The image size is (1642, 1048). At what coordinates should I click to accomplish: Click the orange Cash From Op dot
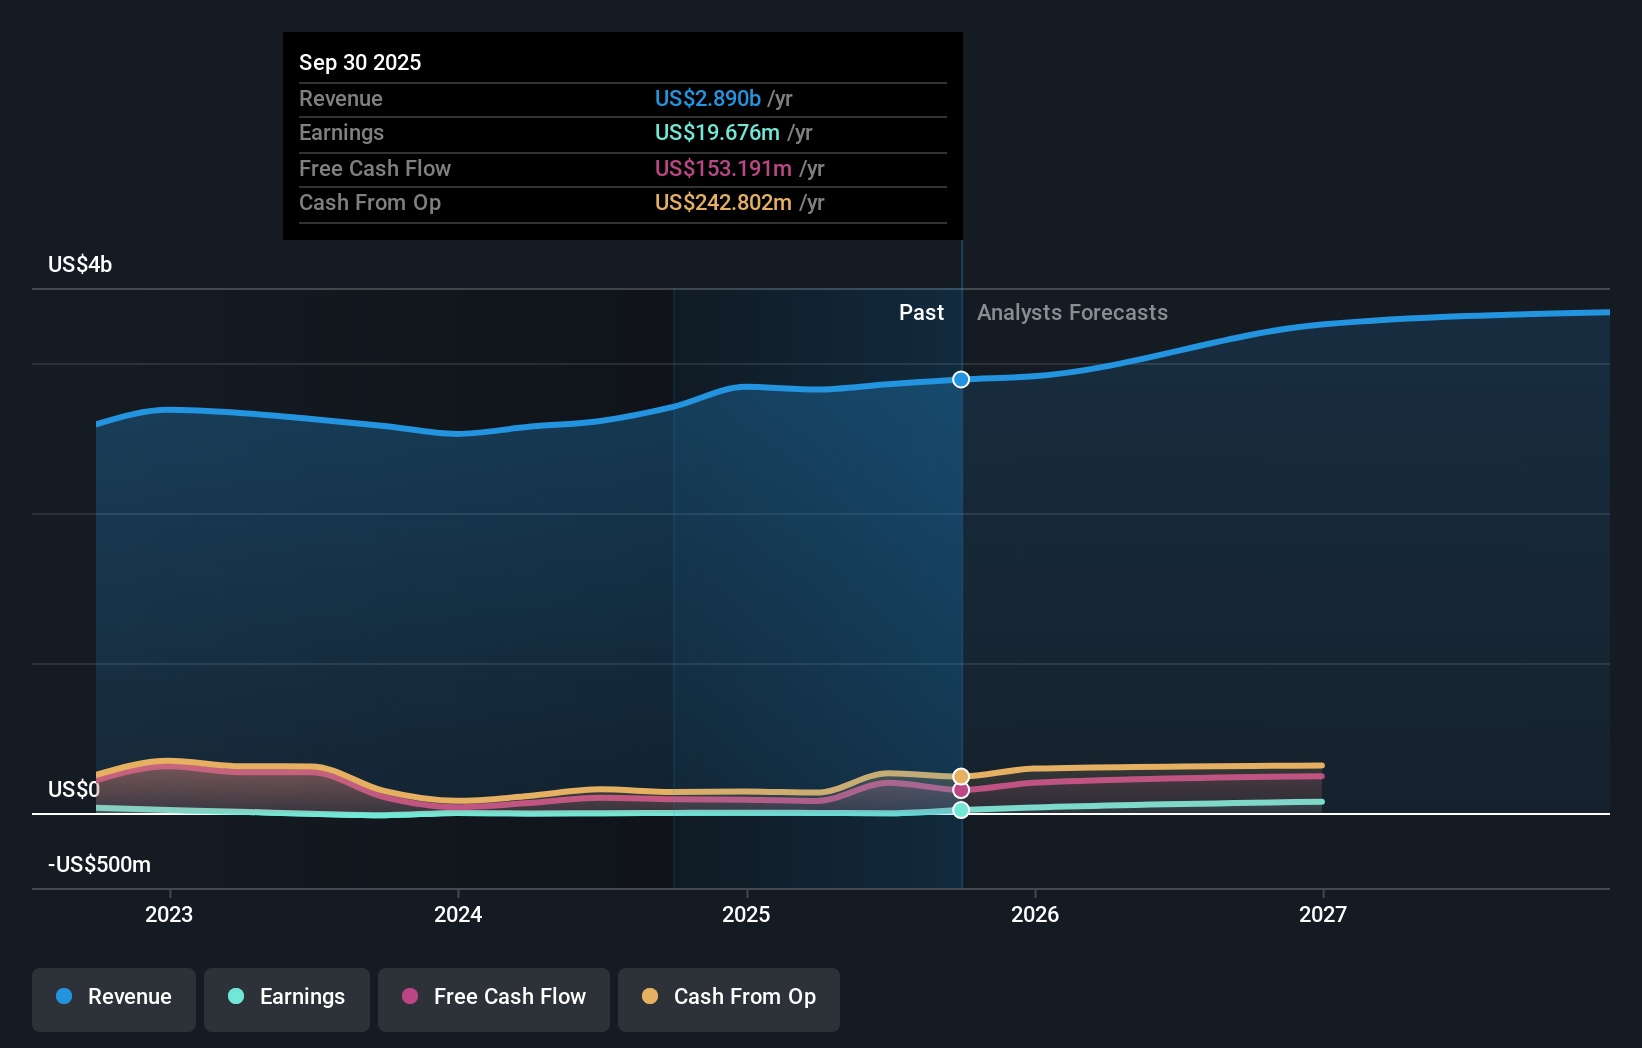point(651,997)
